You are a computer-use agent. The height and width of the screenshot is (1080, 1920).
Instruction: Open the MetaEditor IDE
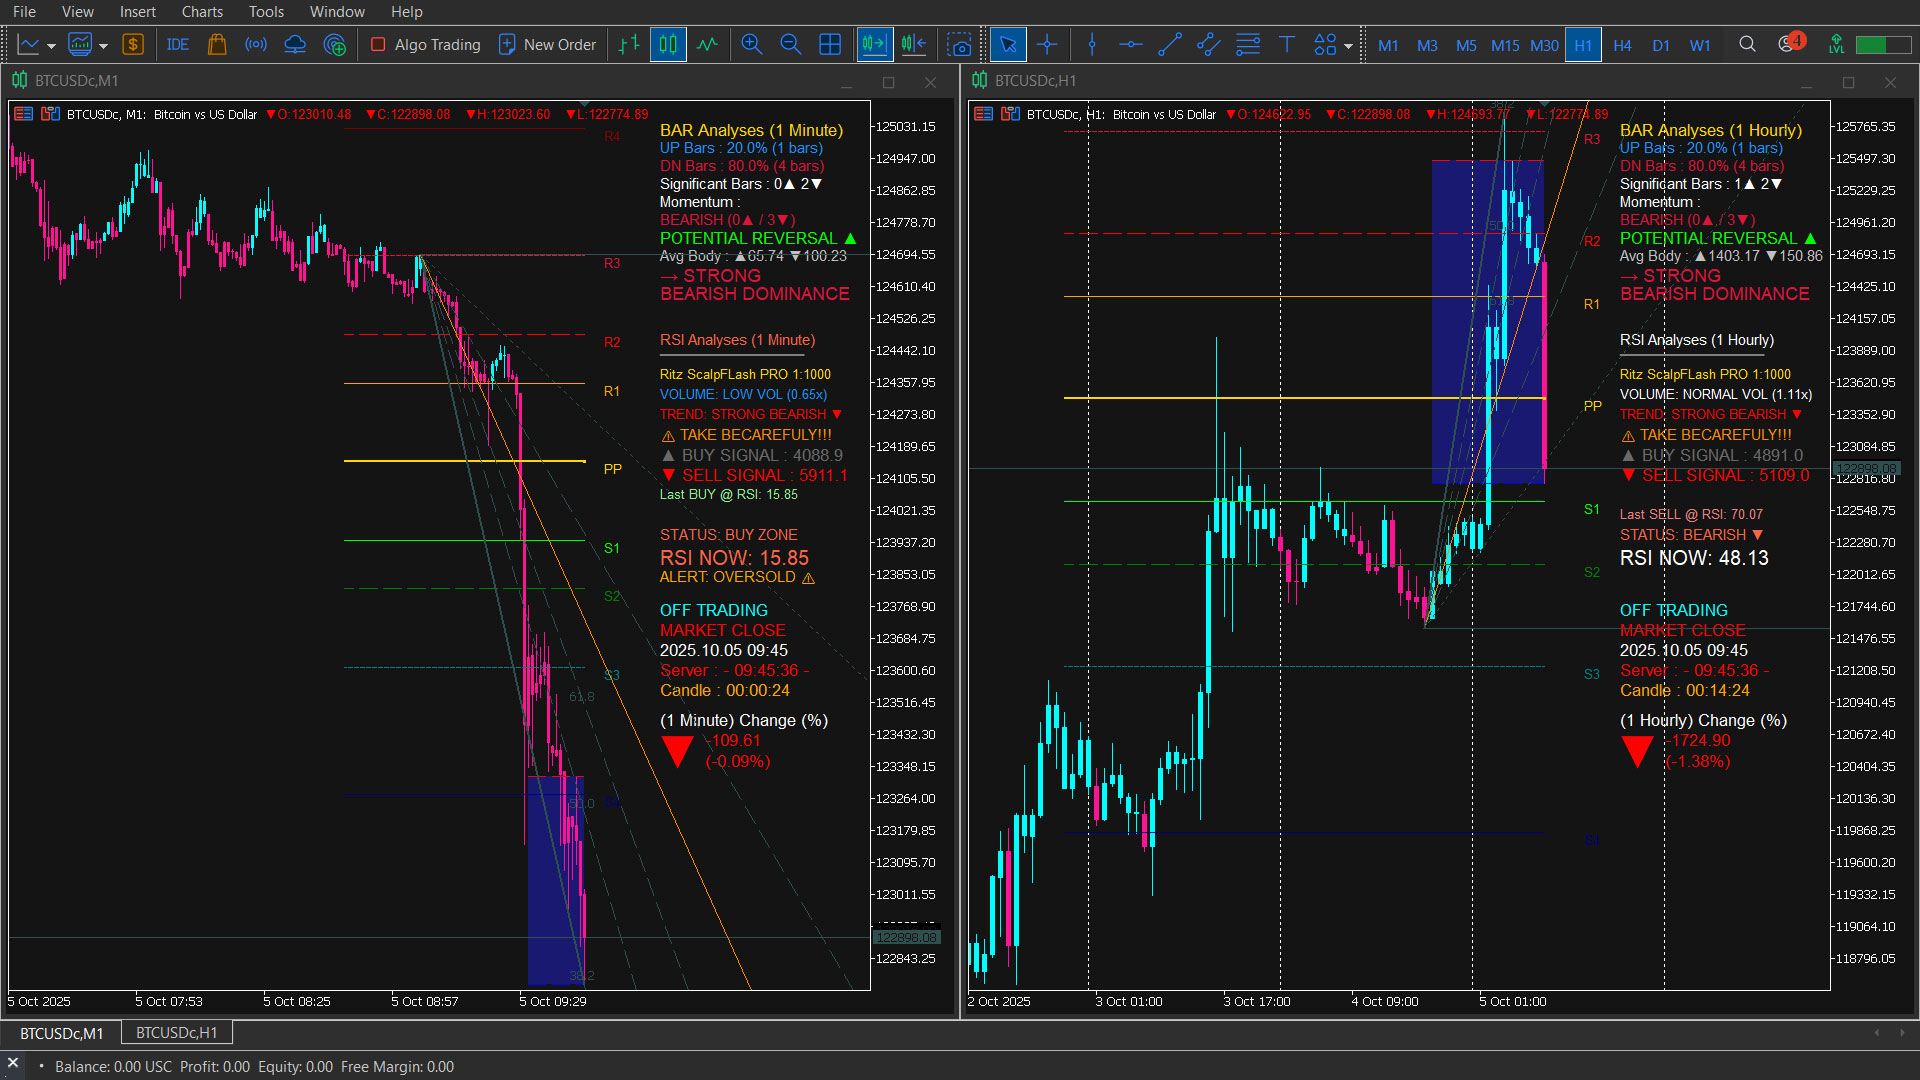pyautogui.click(x=178, y=45)
